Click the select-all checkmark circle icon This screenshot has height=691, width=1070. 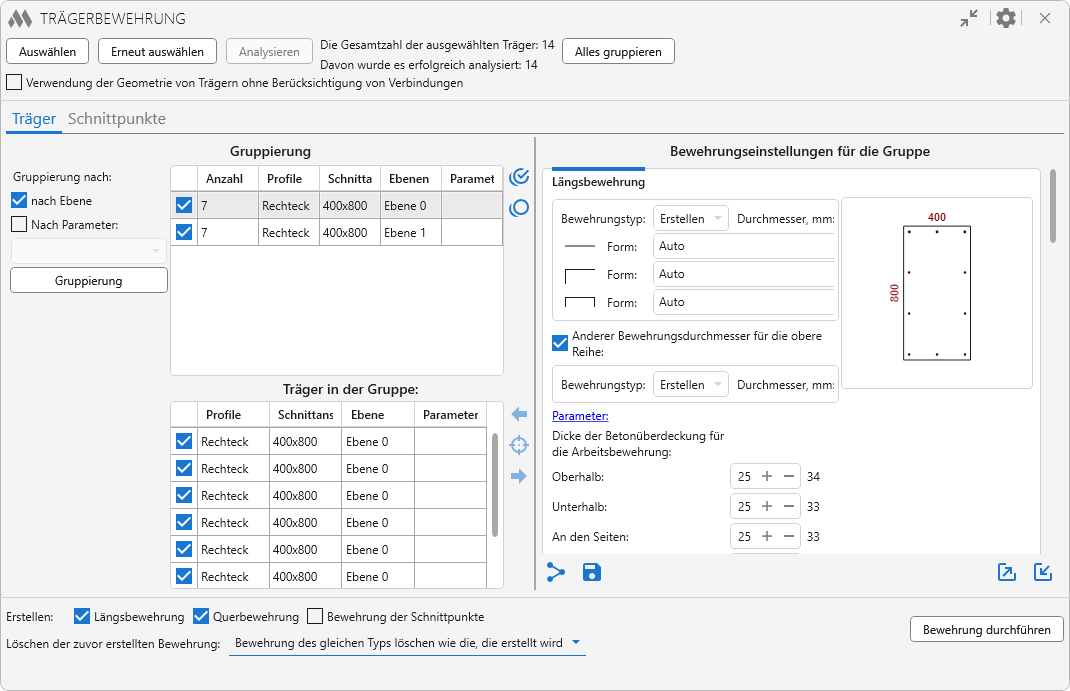tap(519, 177)
